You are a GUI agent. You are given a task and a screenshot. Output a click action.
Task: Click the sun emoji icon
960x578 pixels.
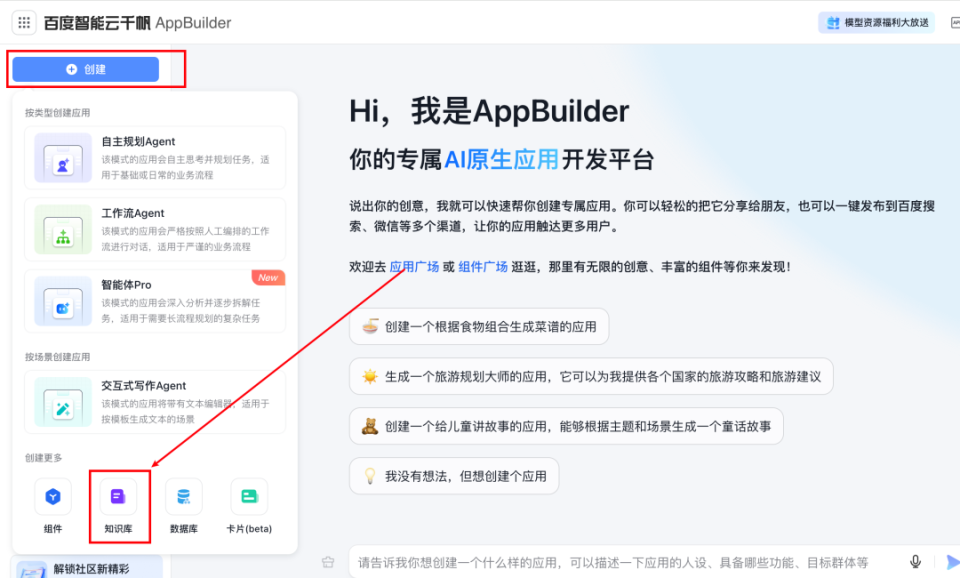coord(370,376)
